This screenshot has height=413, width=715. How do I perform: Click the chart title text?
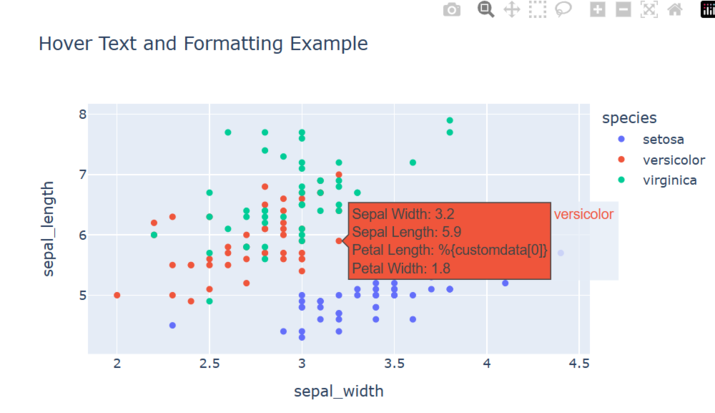203,44
